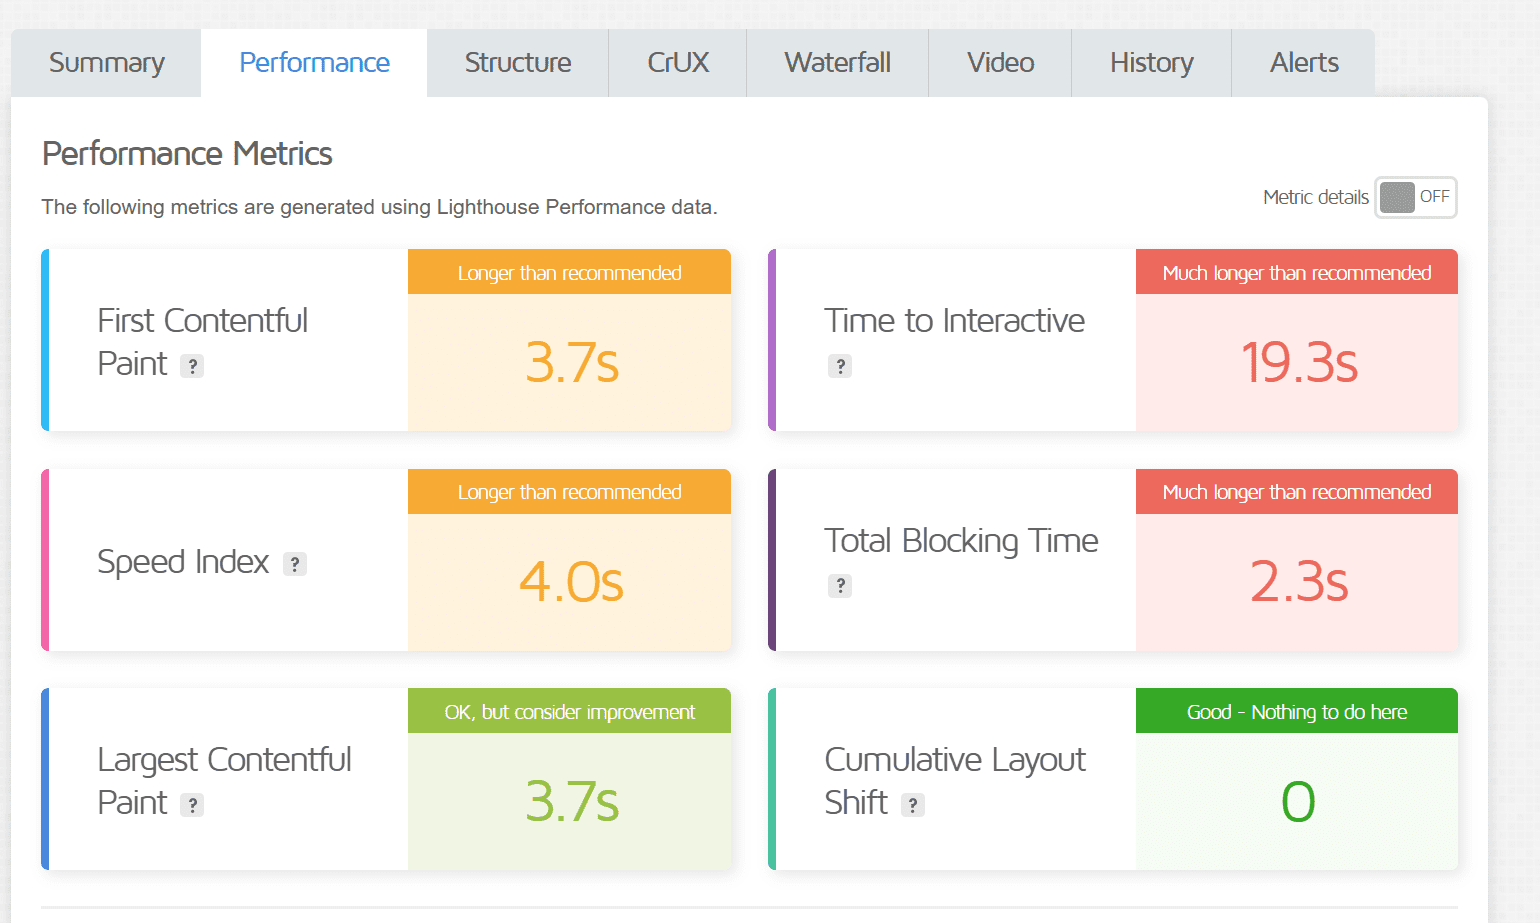
Task: Click the 'Longer than recommended' badge above 3.7s
Action: pos(569,272)
